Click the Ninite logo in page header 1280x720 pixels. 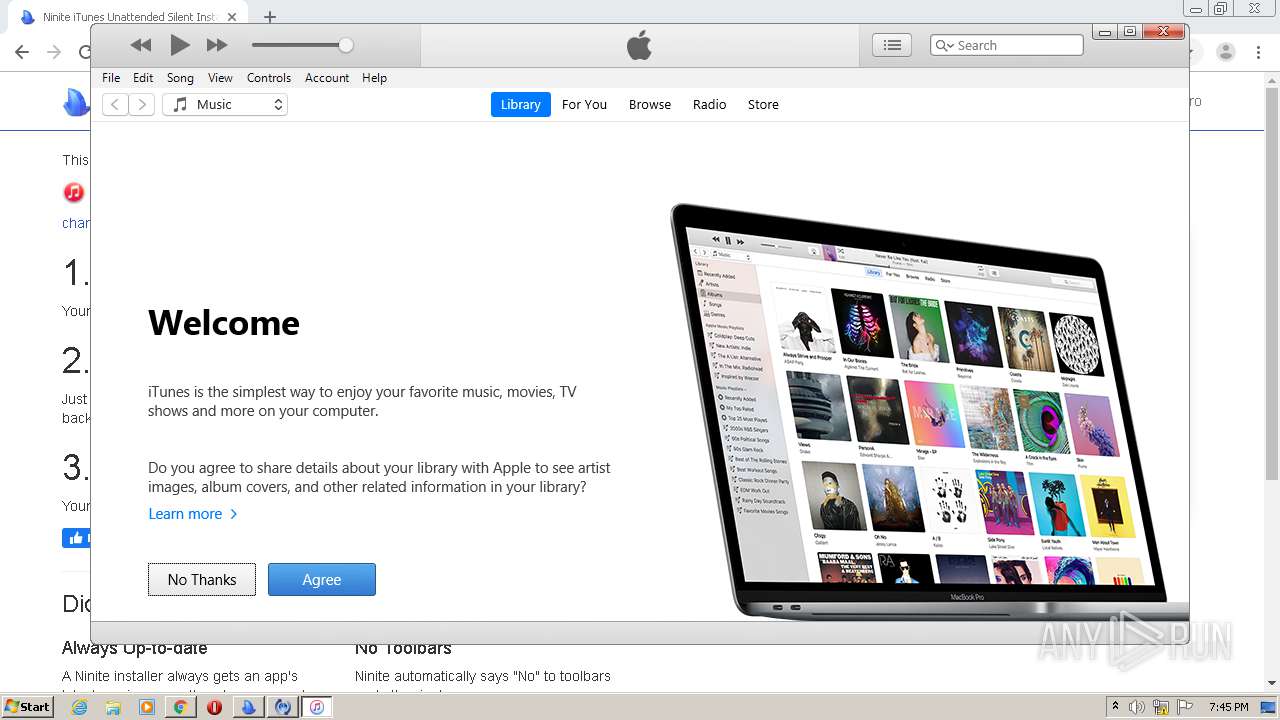[76, 102]
